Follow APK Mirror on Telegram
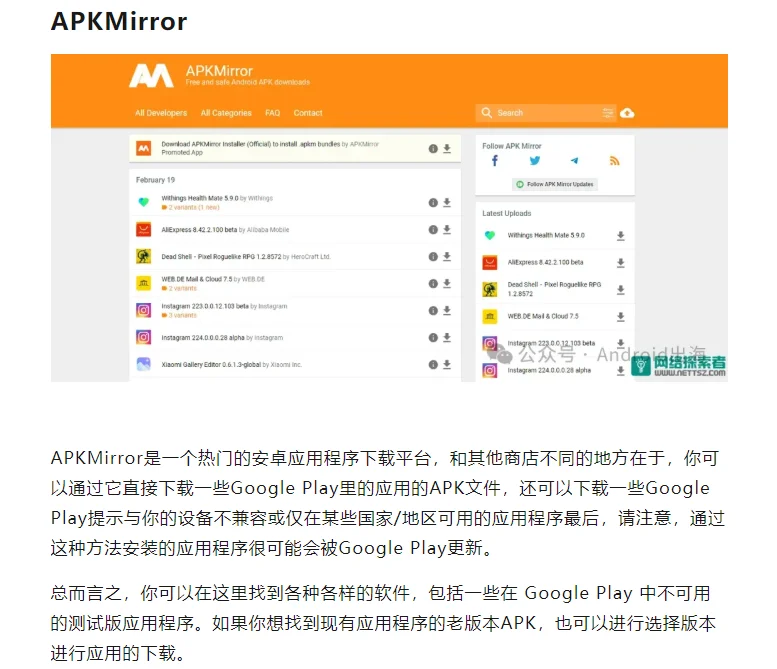 (574, 161)
